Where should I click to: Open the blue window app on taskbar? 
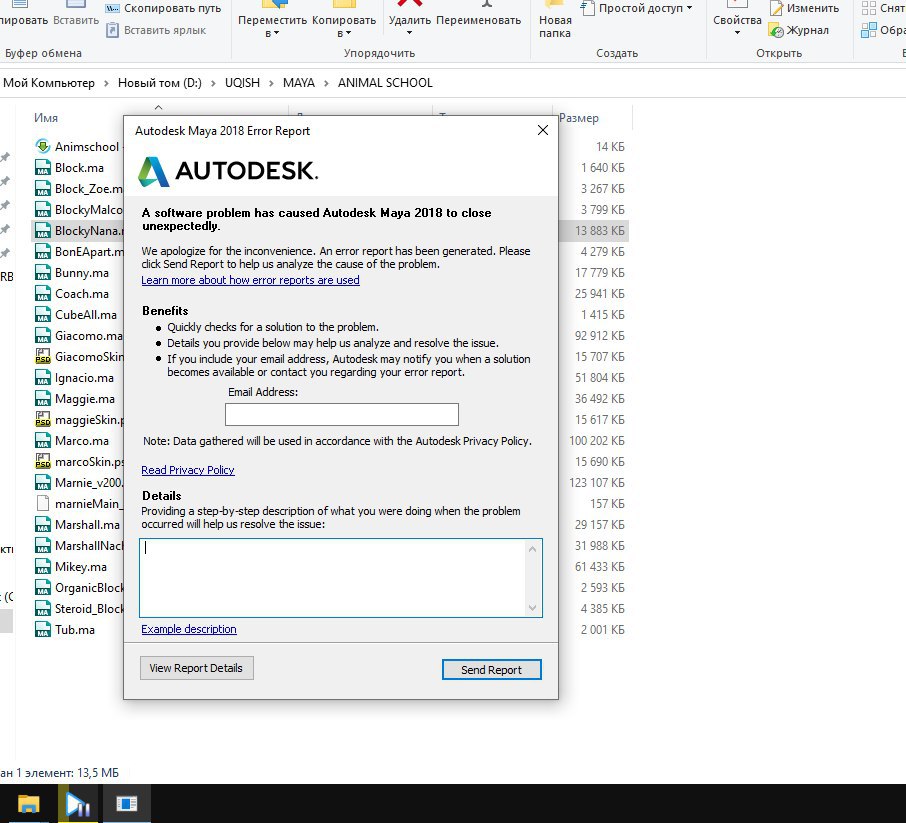click(x=127, y=804)
